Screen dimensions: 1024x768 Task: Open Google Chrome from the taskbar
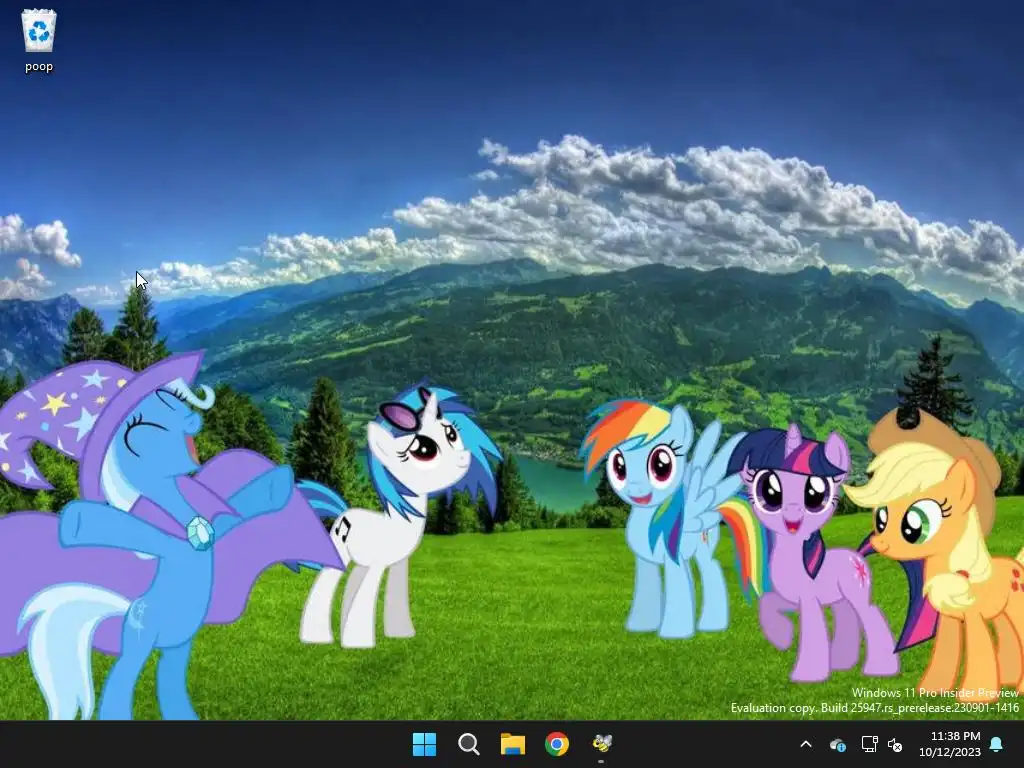[x=557, y=744]
